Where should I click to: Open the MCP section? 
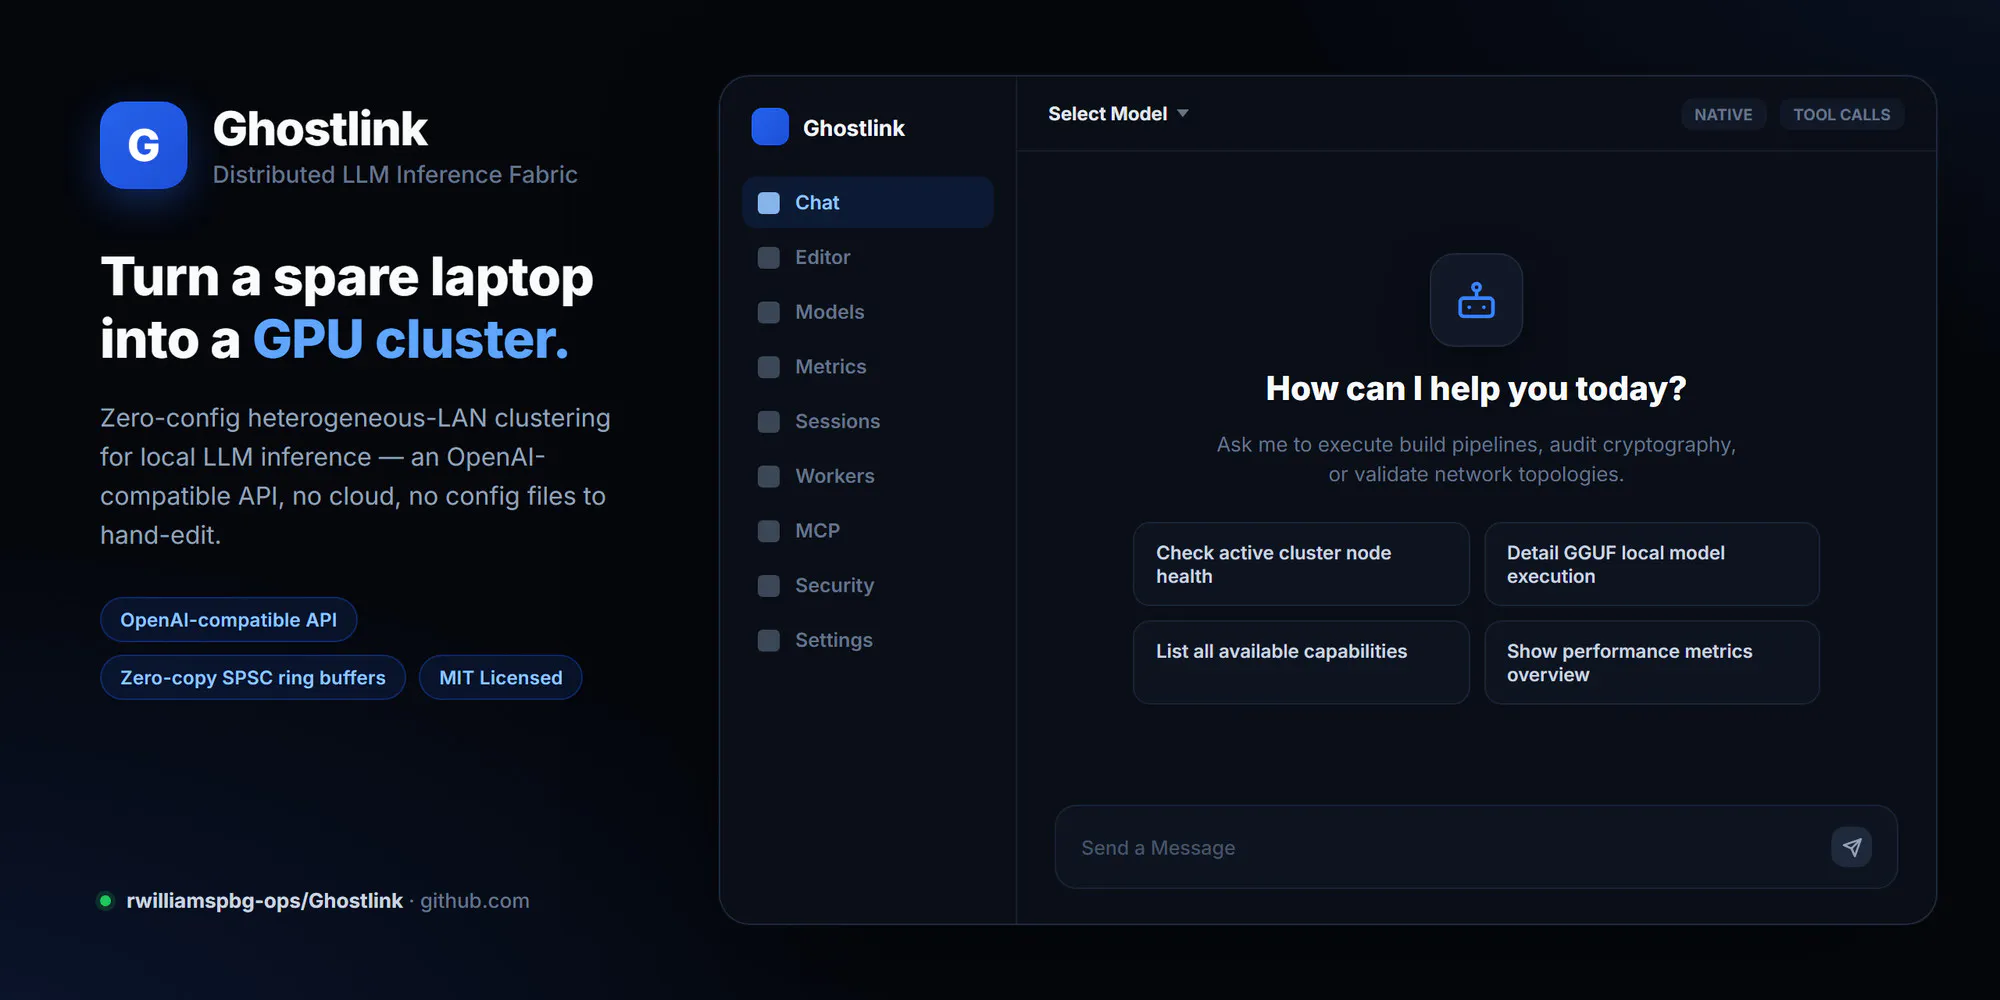point(868,531)
